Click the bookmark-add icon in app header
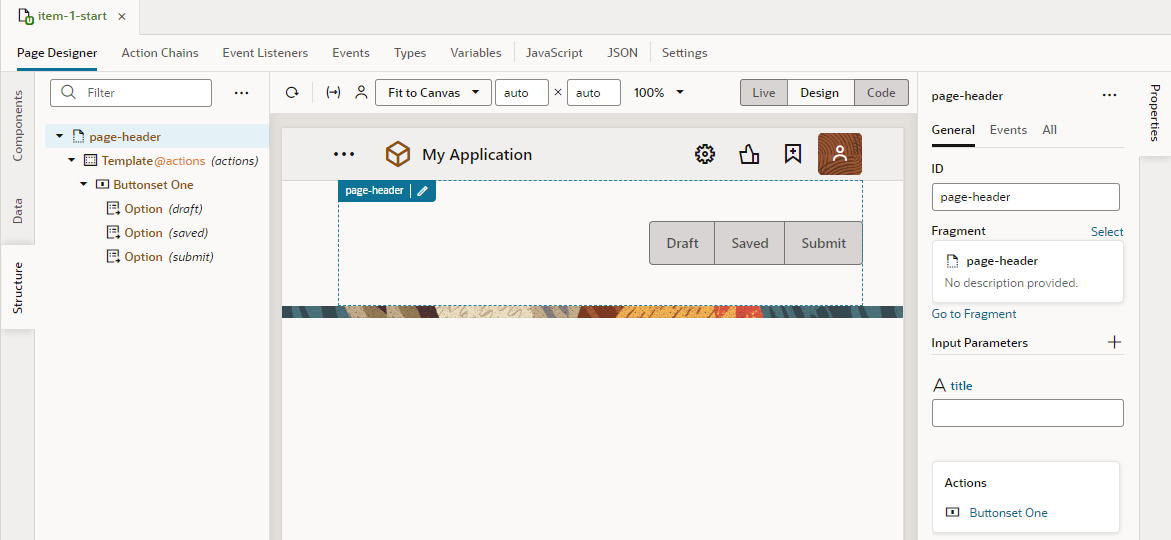 click(793, 155)
